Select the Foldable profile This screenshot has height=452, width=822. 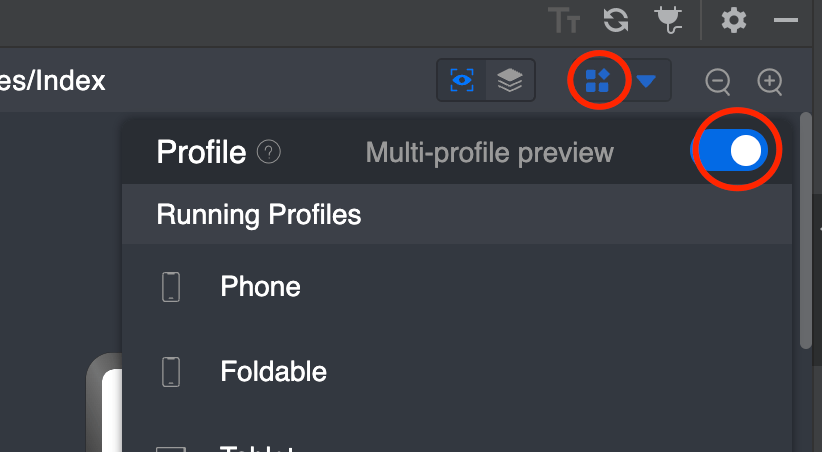tap(273, 372)
